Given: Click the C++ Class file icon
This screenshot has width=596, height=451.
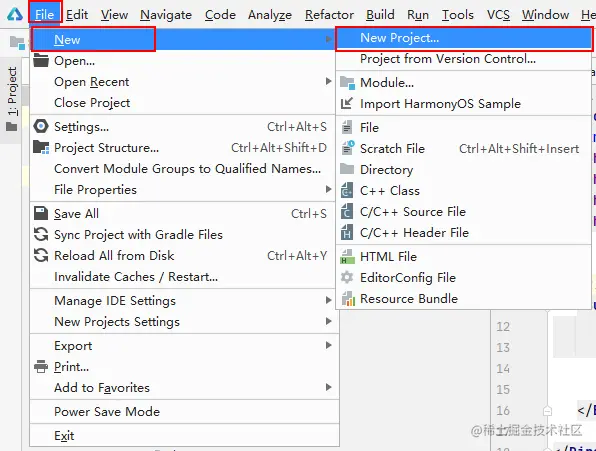Looking at the screenshot, I should pyautogui.click(x=347, y=190).
